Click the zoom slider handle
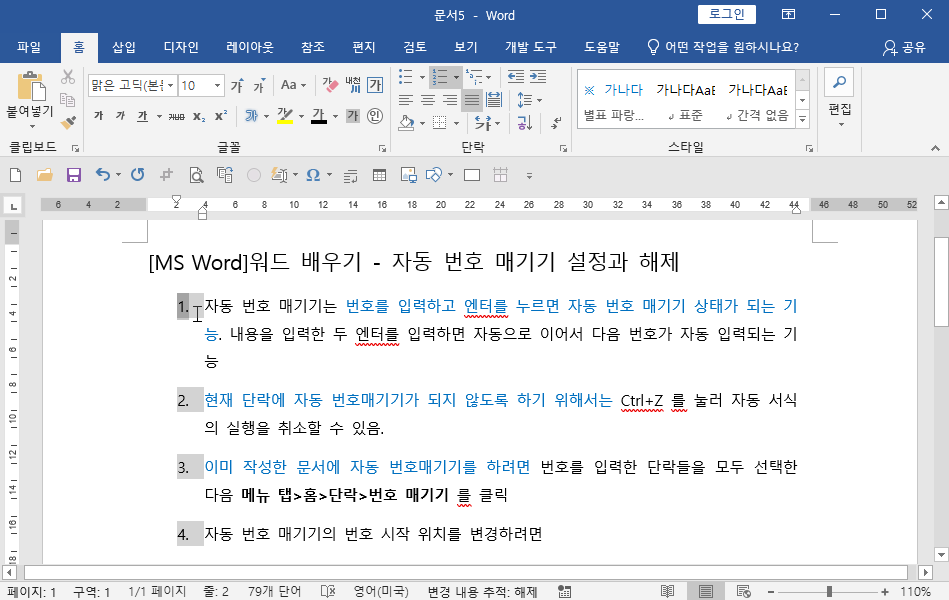949x600 pixels. coord(829,592)
